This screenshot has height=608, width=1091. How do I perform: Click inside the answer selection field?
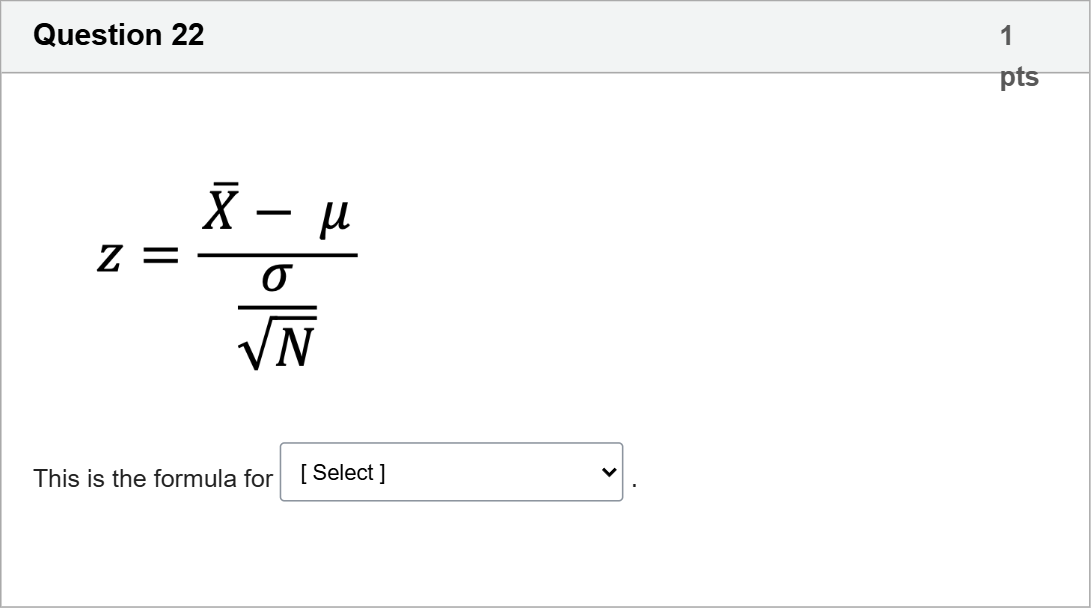tap(420, 472)
